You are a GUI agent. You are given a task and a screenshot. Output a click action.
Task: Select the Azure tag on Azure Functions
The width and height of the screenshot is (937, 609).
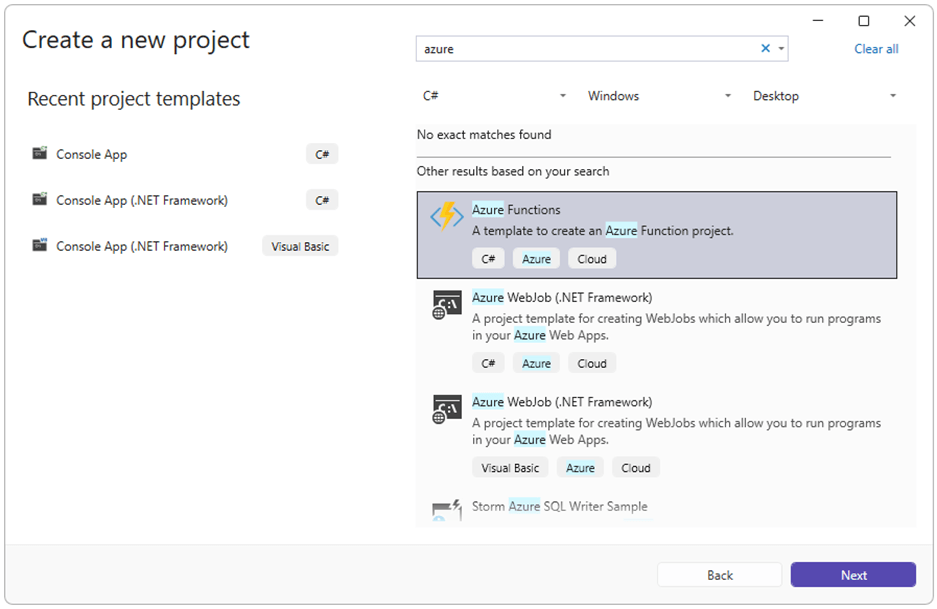click(536, 258)
